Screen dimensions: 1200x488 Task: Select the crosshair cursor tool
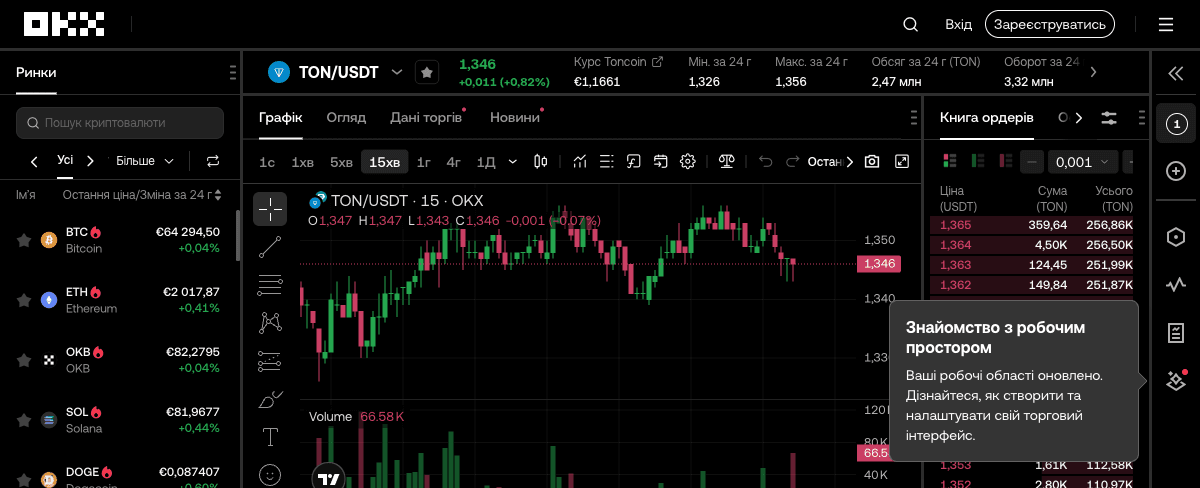coord(270,209)
